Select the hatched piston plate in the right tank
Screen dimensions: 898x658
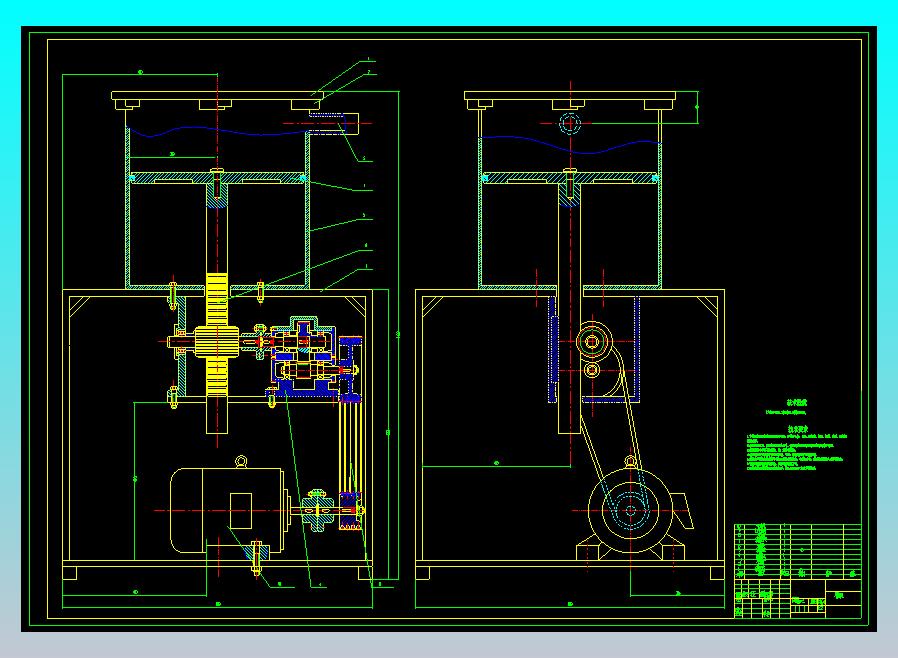[570, 178]
